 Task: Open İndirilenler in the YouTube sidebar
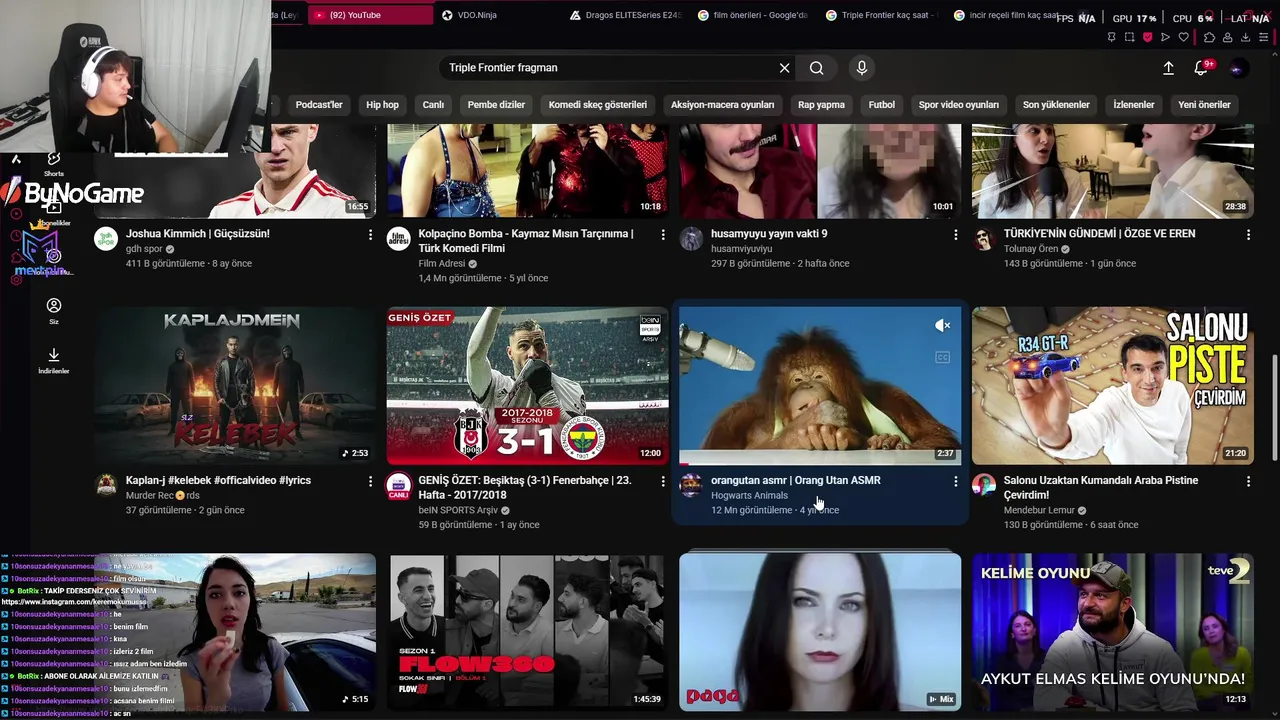(x=54, y=360)
